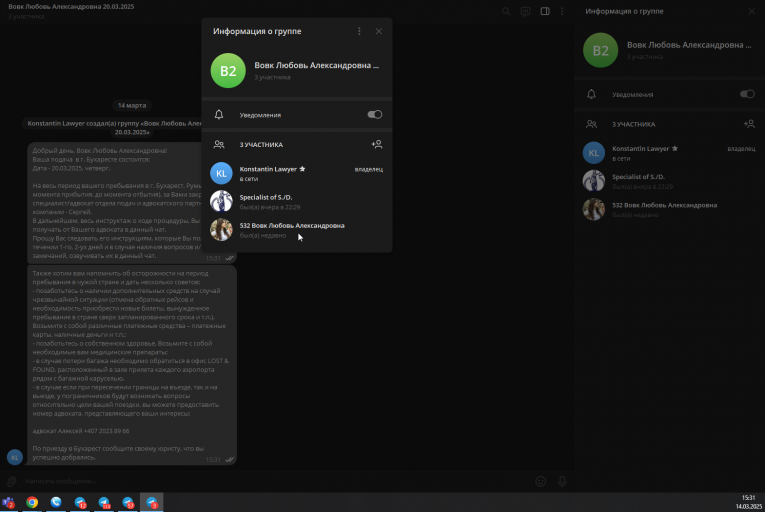Click the attach file paperclip icon
Image resolution: width=765 pixels, height=512 pixels.
[12, 481]
